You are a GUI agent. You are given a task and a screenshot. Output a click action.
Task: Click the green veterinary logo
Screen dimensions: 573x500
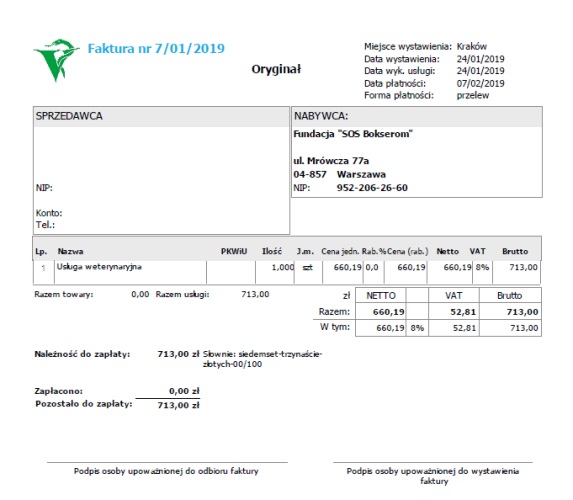coord(57,60)
